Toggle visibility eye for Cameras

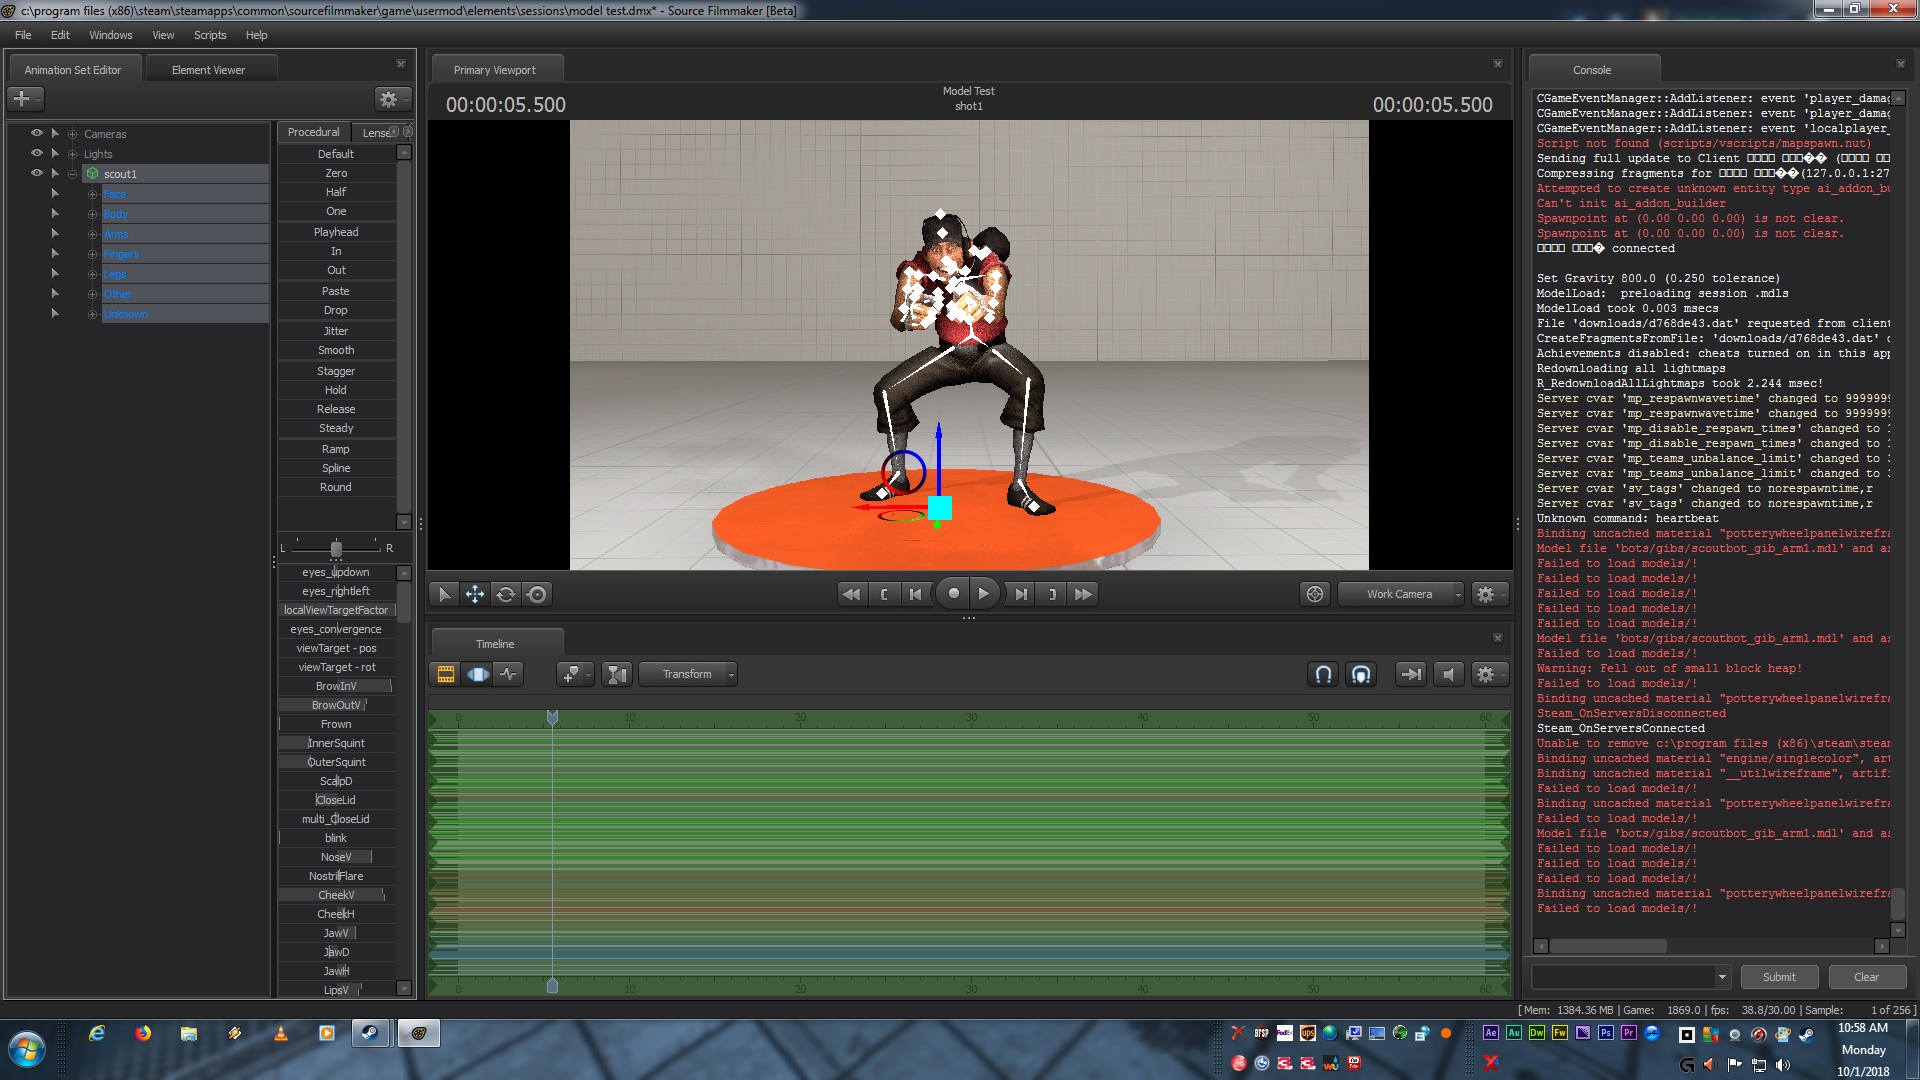37,133
